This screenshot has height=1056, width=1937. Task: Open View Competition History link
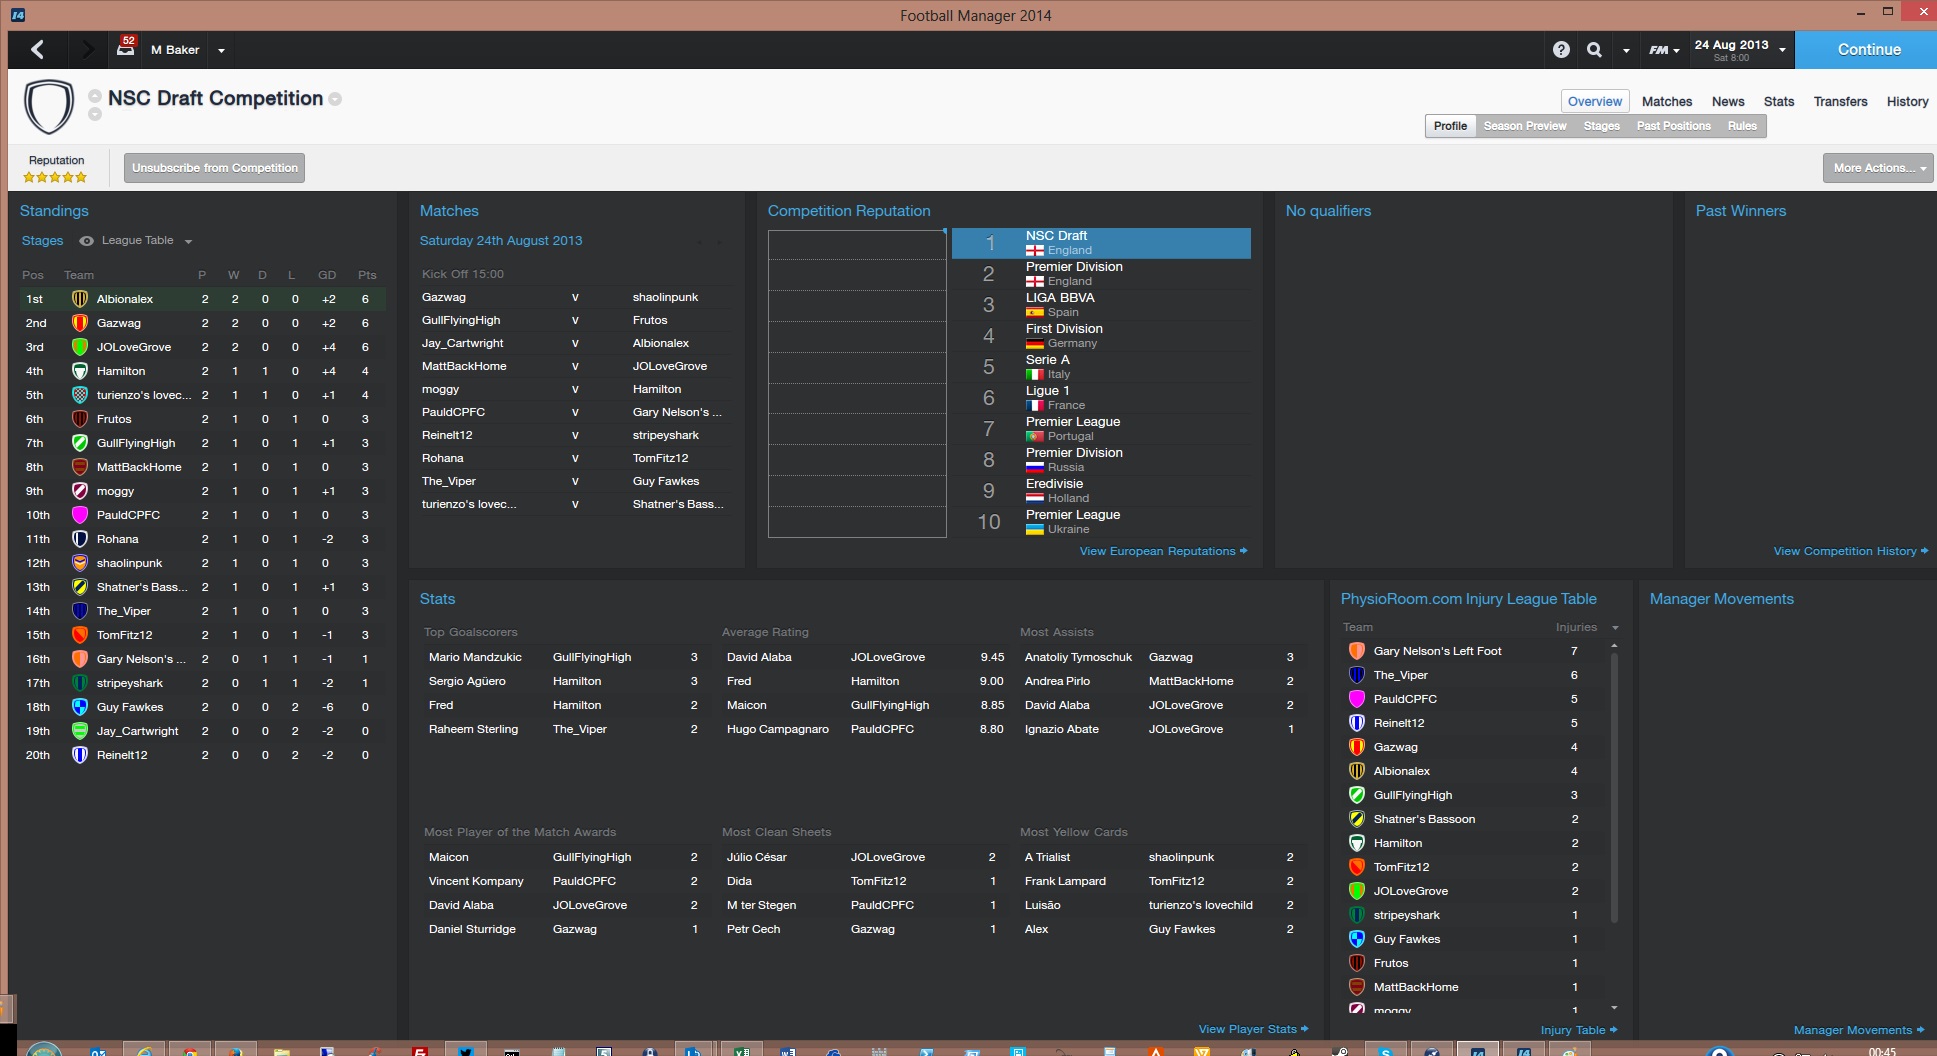pyautogui.click(x=1850, y=551)
